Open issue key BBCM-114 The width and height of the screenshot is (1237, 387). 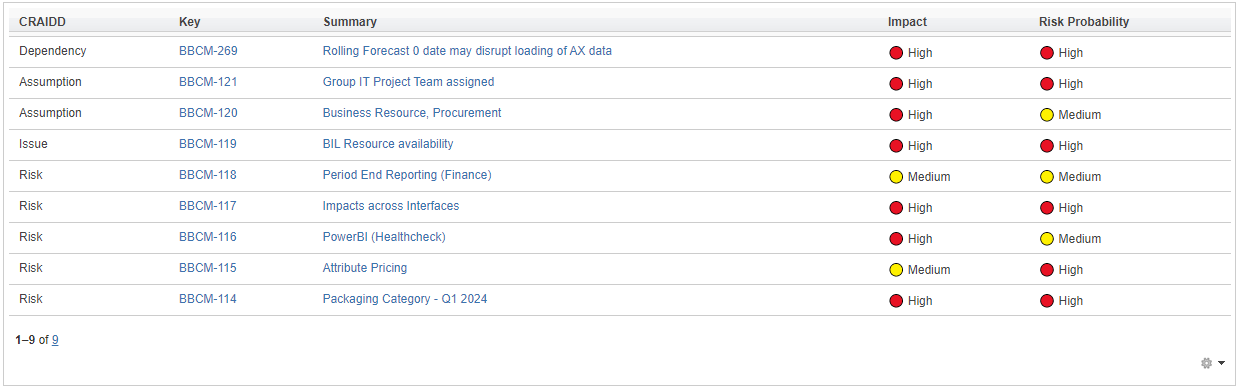(208, 299)
